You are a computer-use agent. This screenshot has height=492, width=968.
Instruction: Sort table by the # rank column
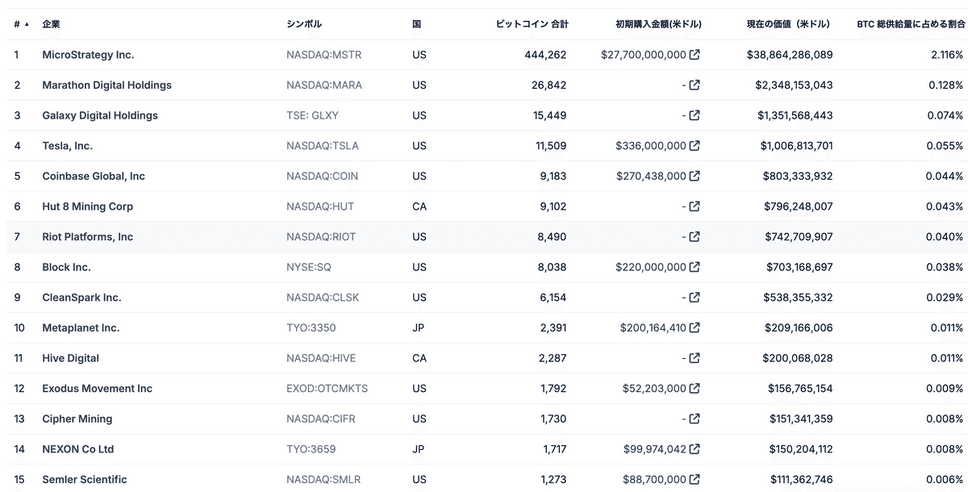click(x=20, y=24)
